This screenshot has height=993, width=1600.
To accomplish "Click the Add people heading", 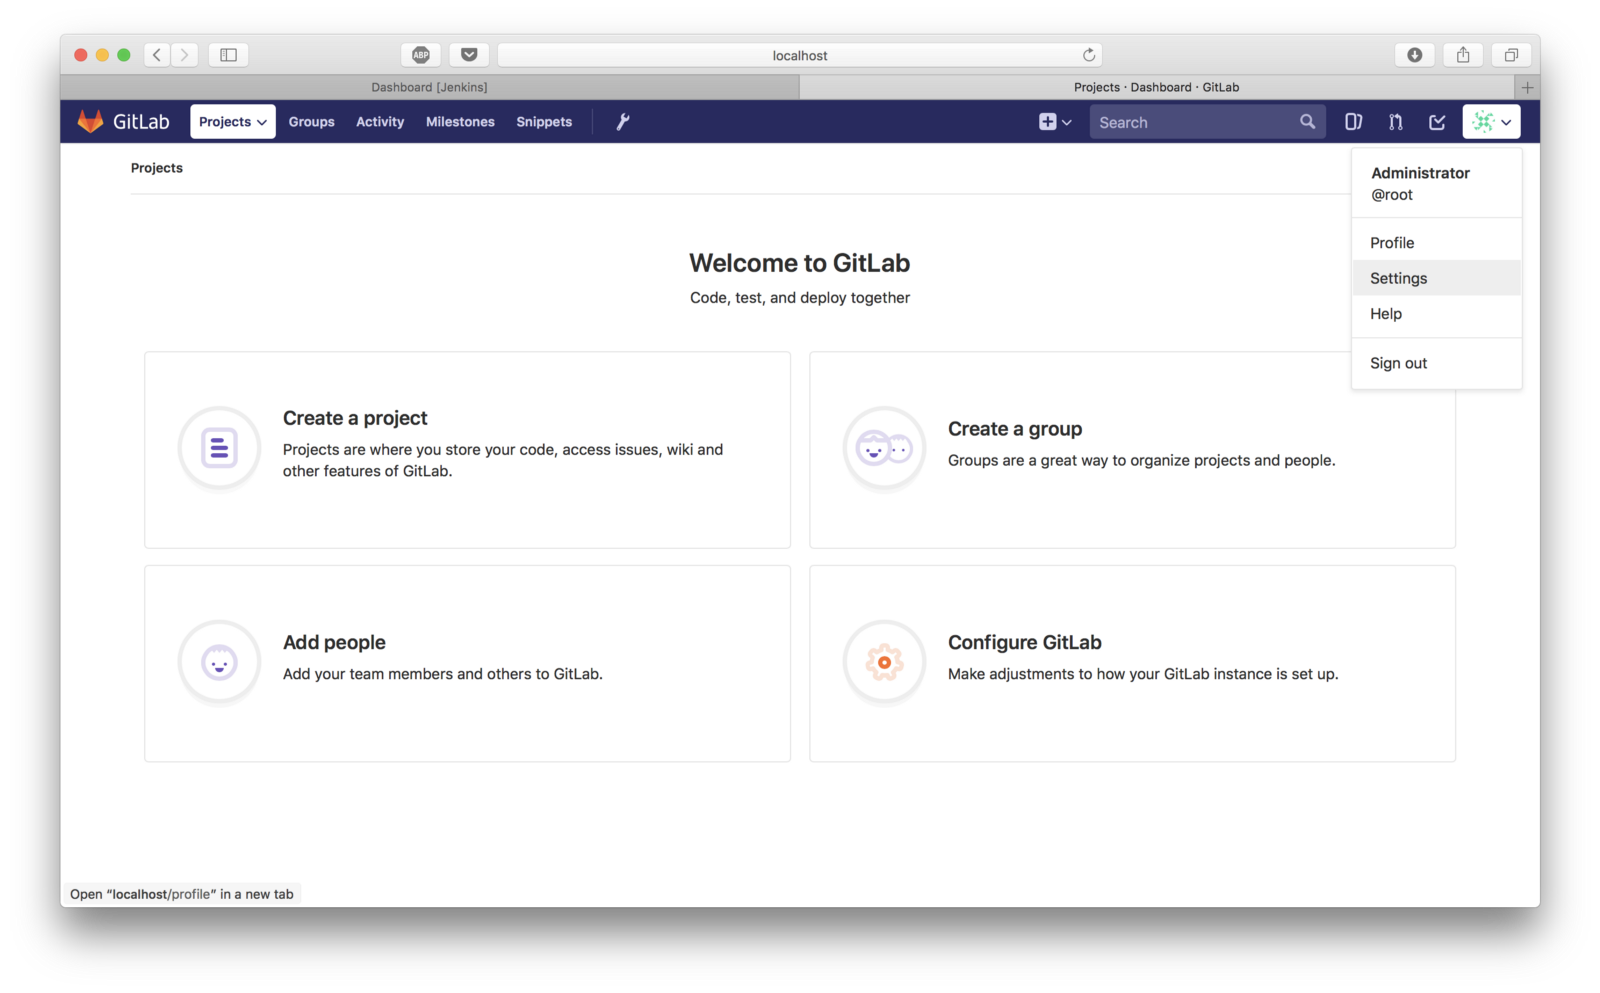I will pyautogui.click(x=334, y=643).
